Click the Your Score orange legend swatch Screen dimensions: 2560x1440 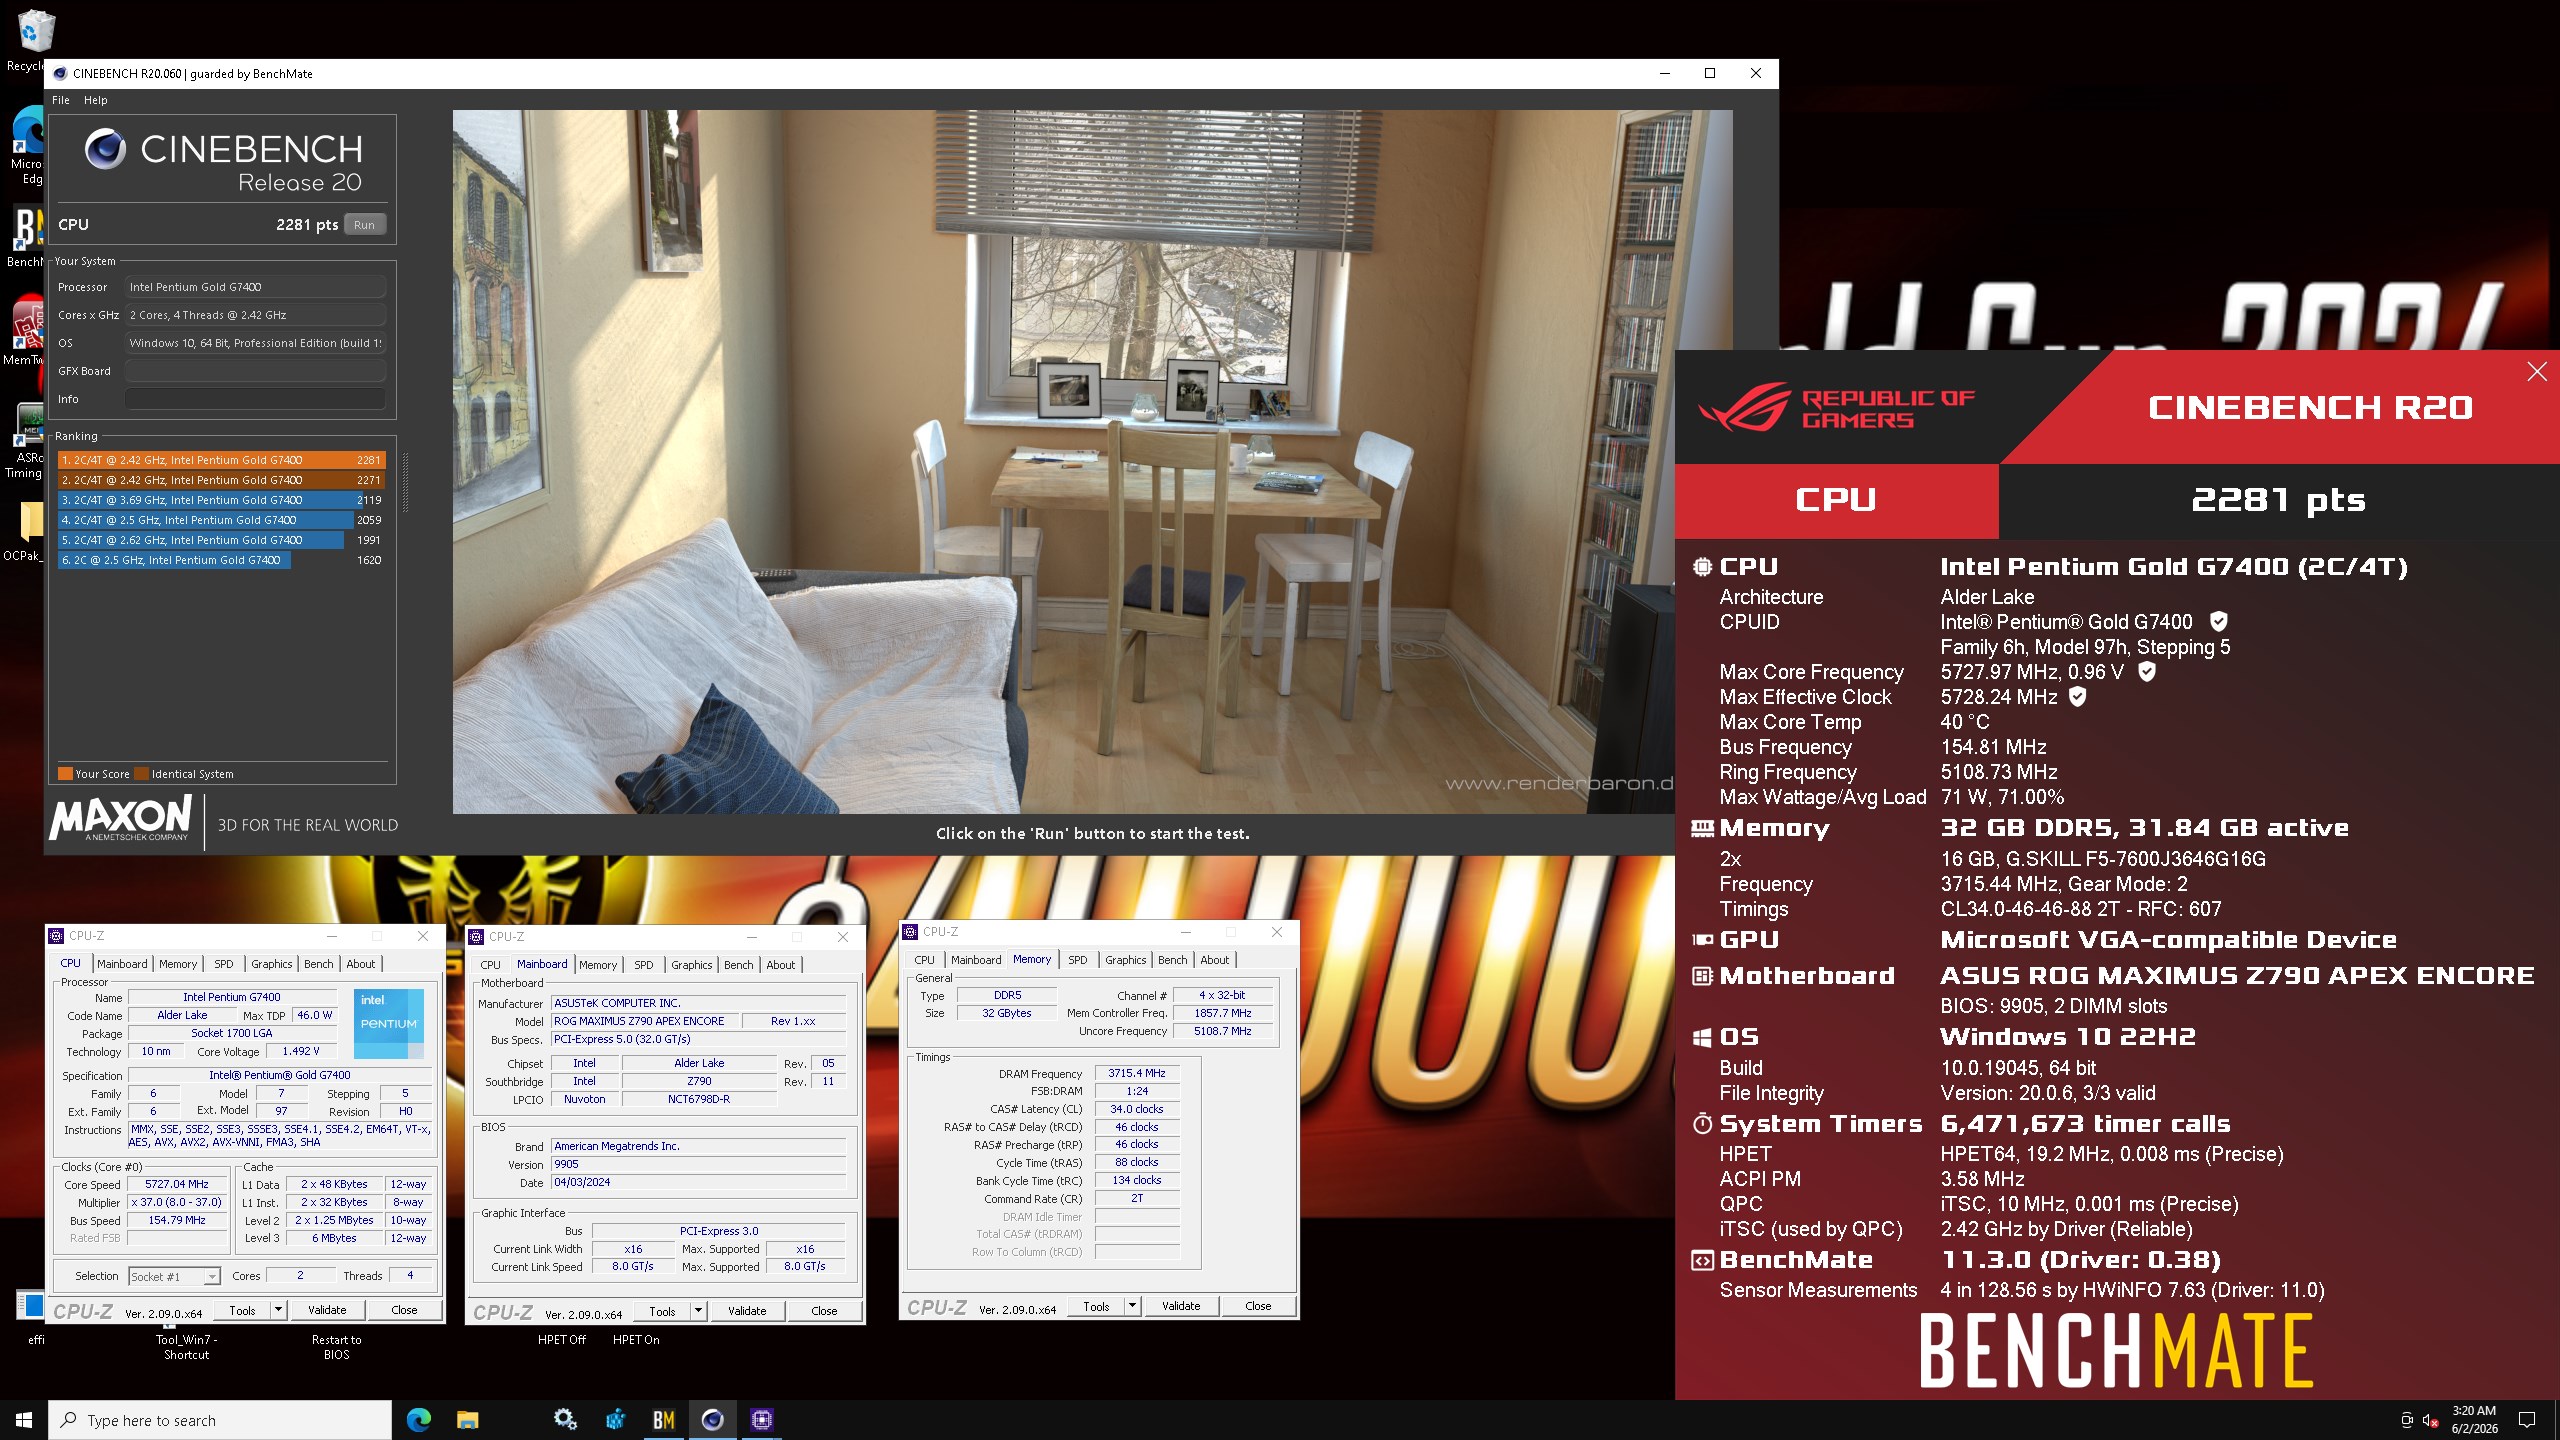pyautogui.click(x=65, y=773)
